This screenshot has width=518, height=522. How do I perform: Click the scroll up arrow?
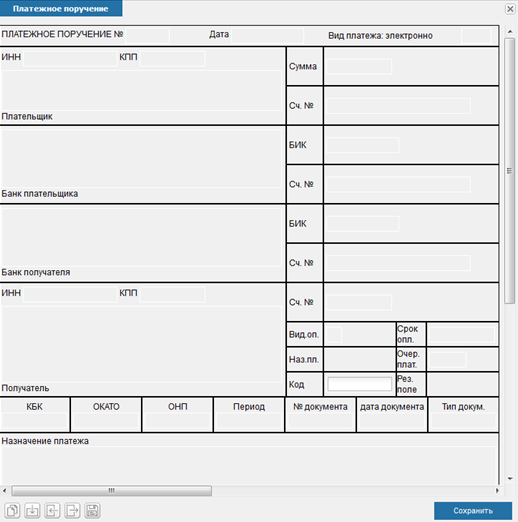(510, 32)
